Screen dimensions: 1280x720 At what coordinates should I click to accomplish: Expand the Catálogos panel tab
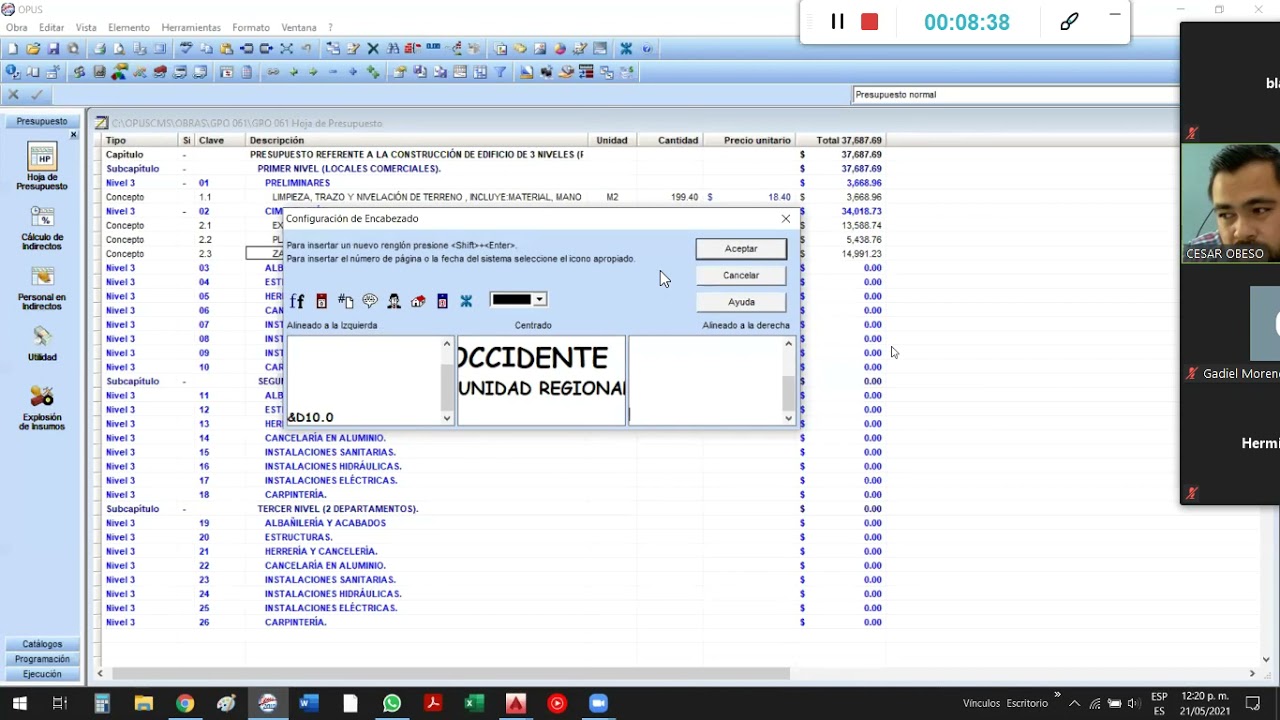(x=42, y=644)
